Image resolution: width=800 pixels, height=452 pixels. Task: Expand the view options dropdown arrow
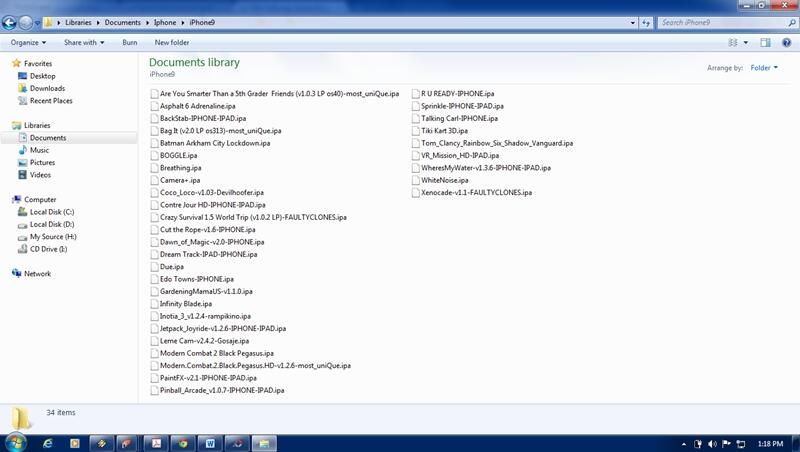(745, 42)
